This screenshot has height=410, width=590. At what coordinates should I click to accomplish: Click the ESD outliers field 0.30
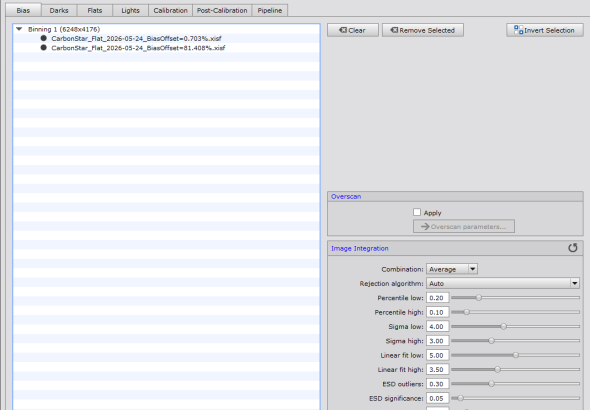coord(438,384)
